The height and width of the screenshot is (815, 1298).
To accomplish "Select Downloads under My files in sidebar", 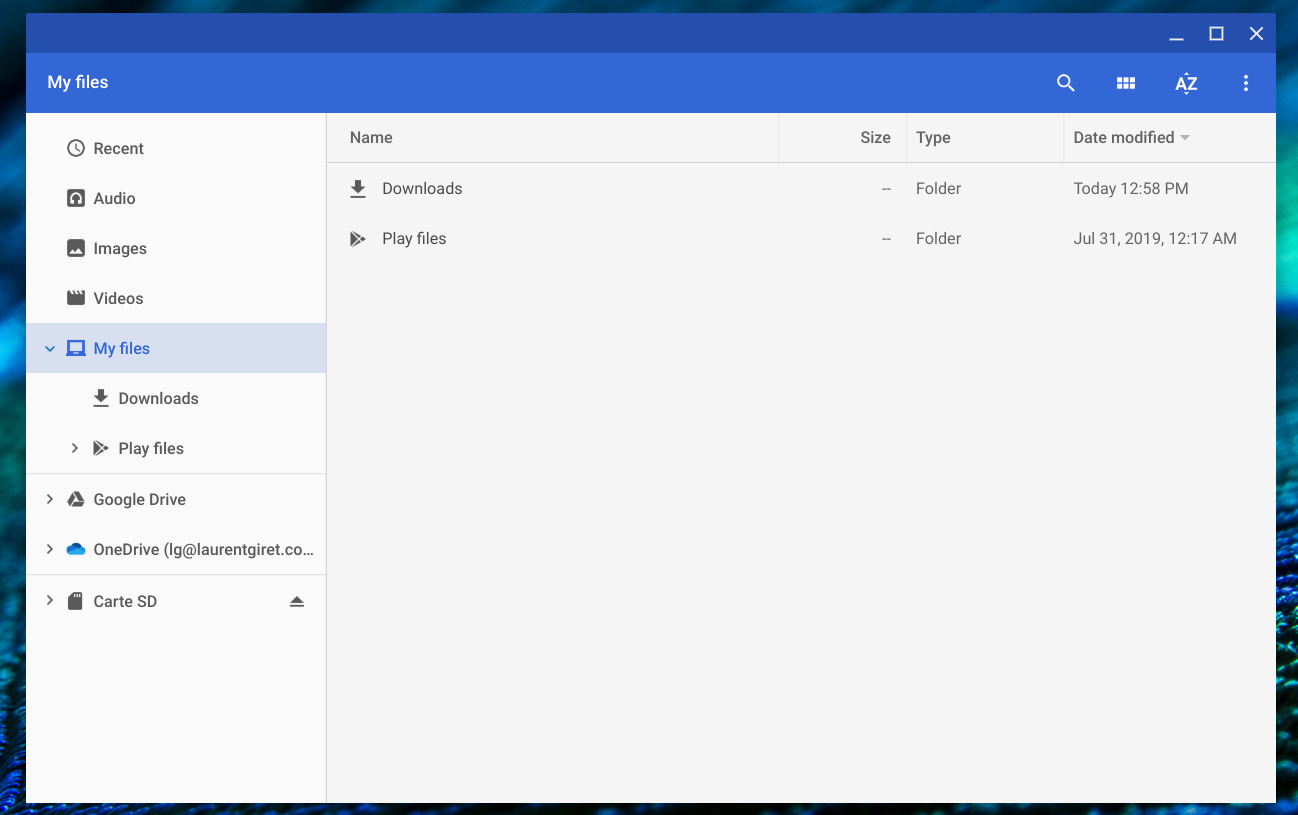I will pos(157,398).
